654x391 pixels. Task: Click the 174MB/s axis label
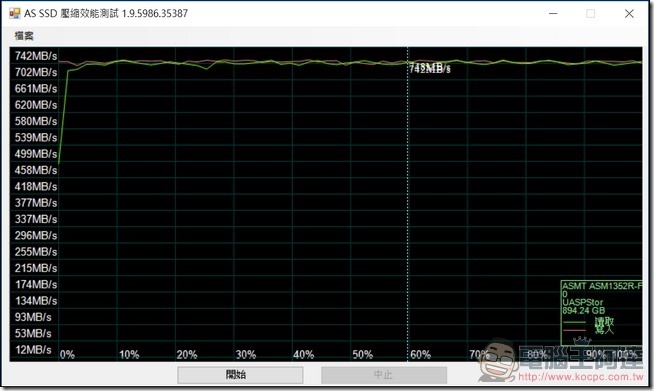36,284
